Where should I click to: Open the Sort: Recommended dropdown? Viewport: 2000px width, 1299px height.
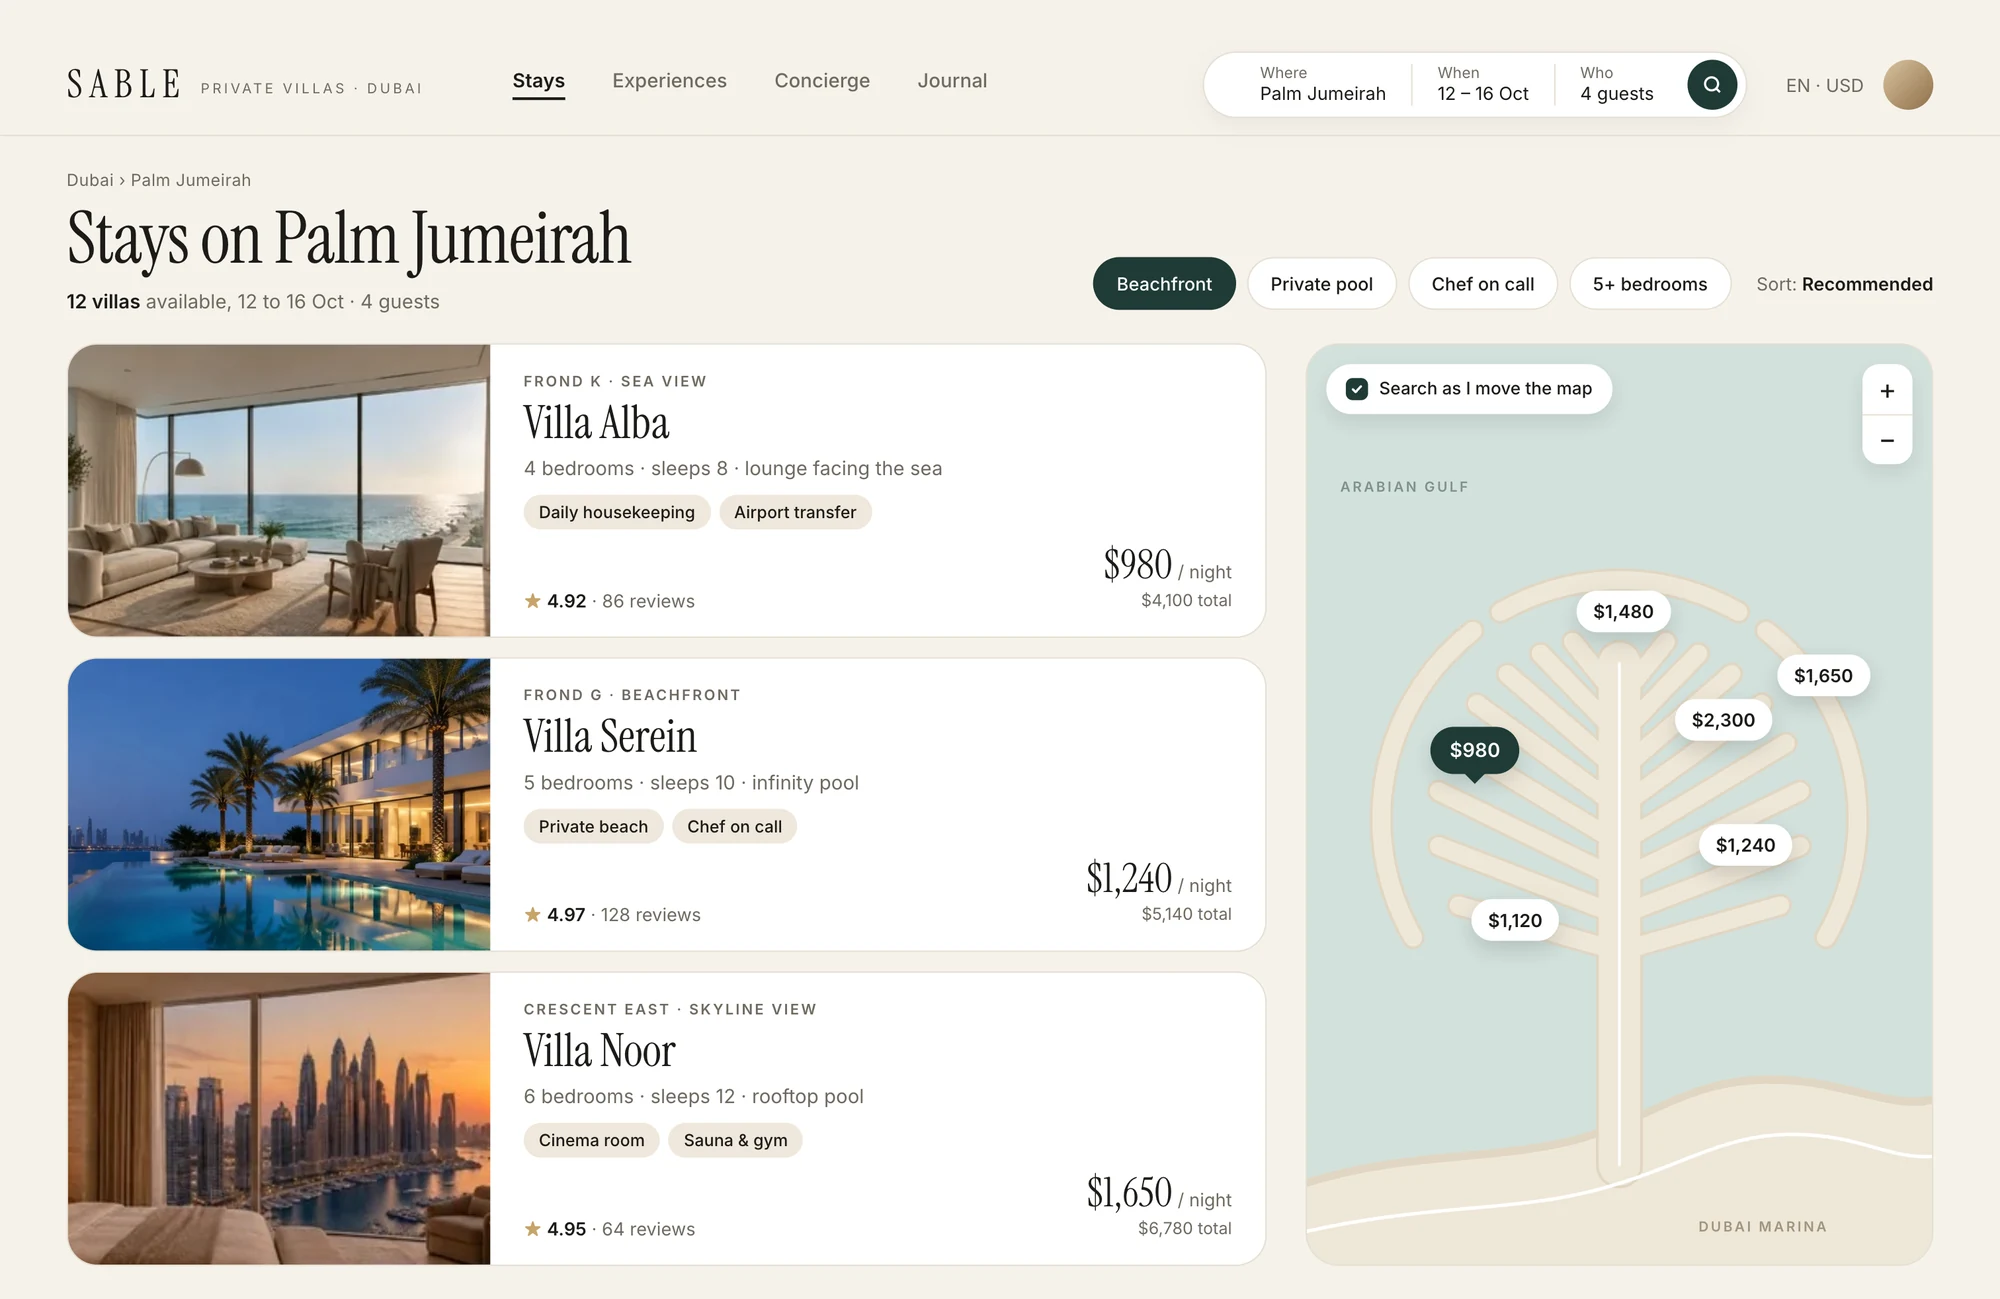1844,284
